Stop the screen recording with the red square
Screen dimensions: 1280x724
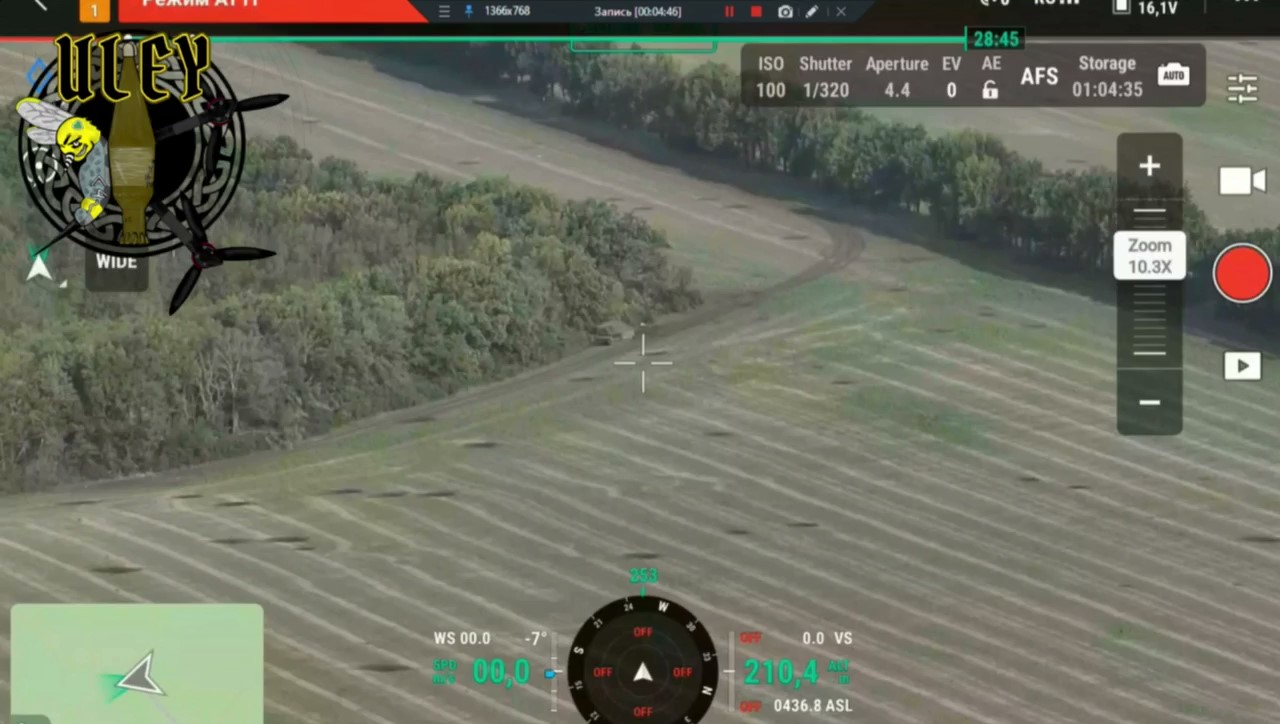756,11
